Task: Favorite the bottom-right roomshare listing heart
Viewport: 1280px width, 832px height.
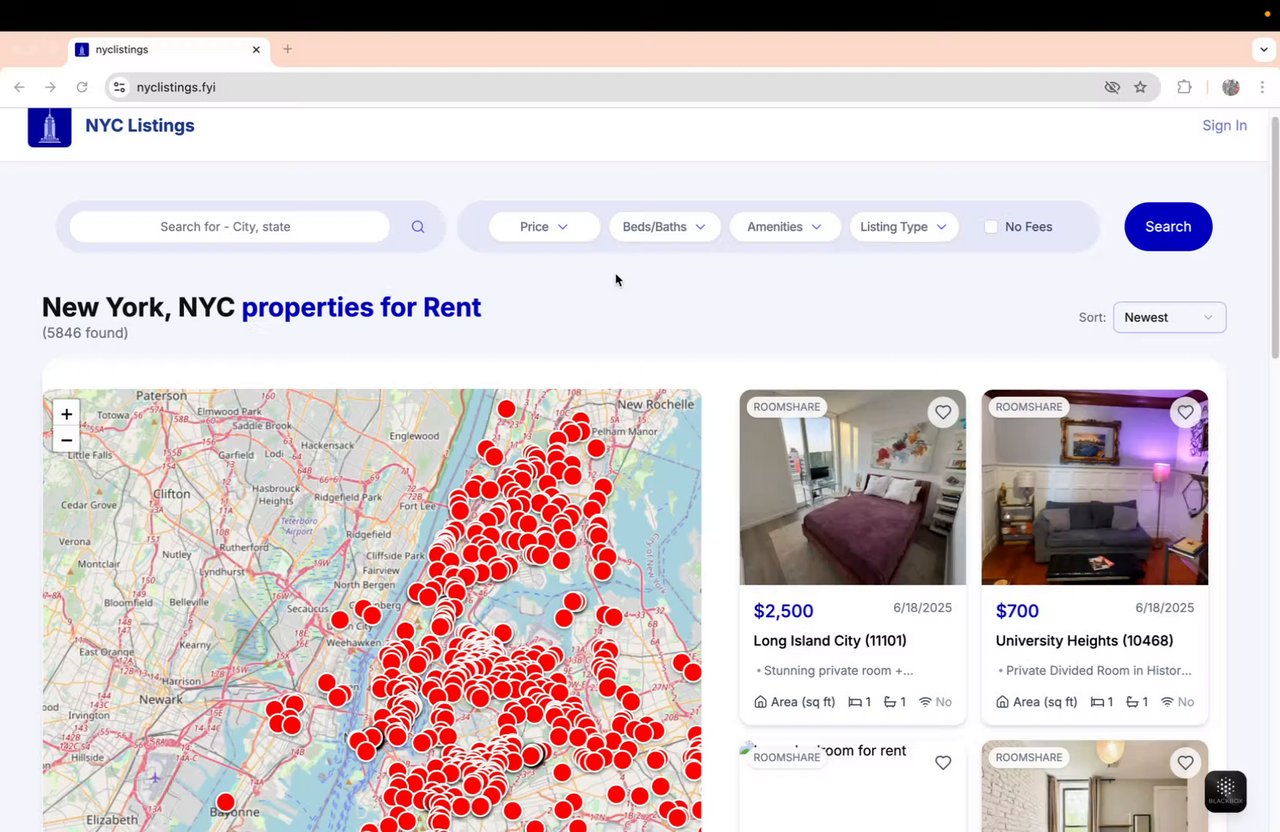Action: 1185,763
